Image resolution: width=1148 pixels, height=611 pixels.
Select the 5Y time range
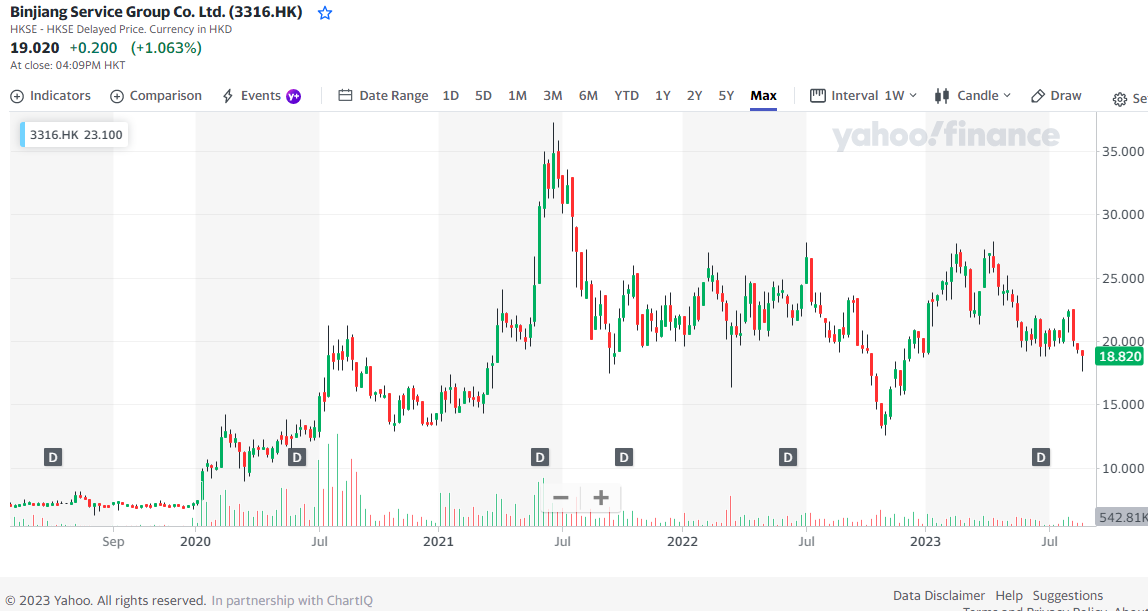click(726, 96)
